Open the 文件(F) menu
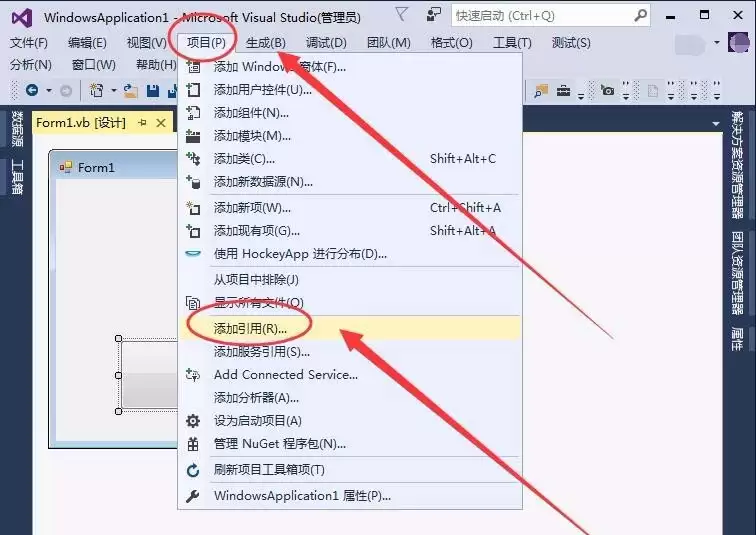Image resolution: width=756 pixels, height=535 pixels. pyautogui.click(x=29, y=43)
